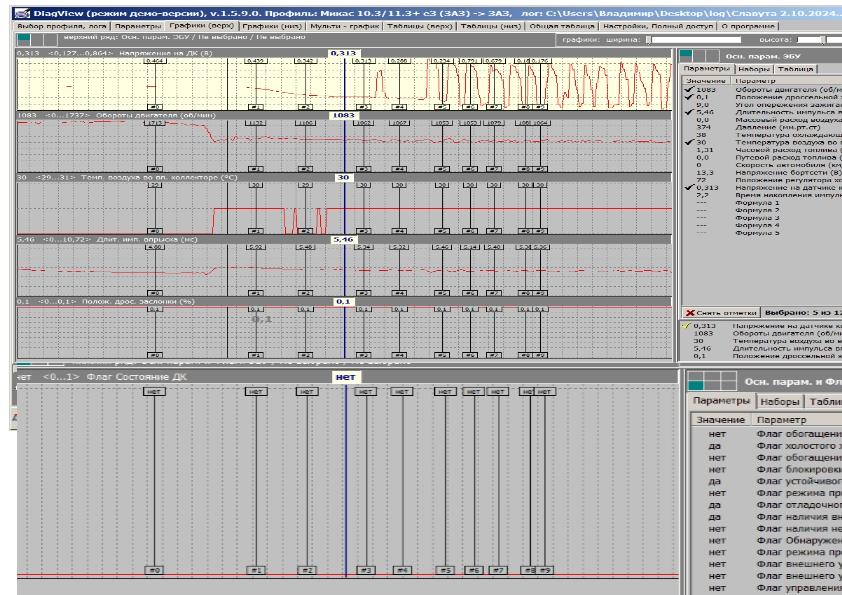This screenshot has height=595, width=842.
Task: Click the 'Длит. имп. впрыска (мс)' graph header
Action: click(x=344, y=240)
